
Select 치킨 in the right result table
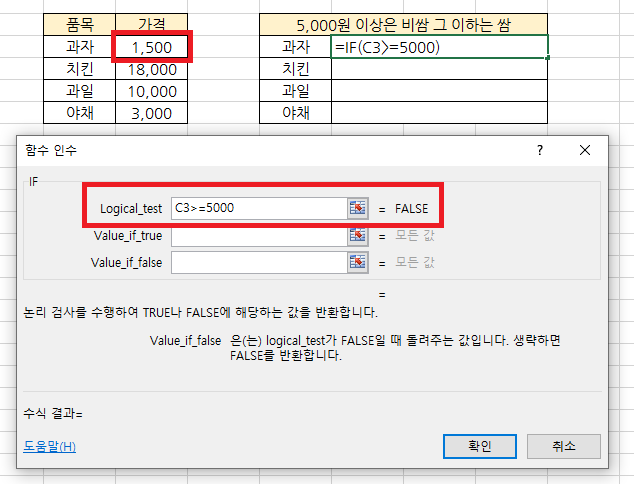click(x=296, y=69)
